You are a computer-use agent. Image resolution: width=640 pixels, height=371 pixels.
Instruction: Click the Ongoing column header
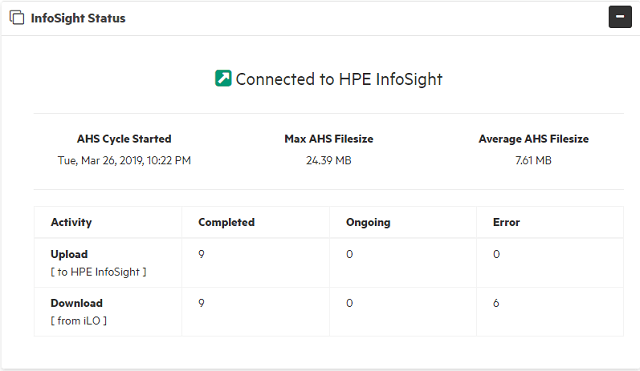coord(368,222)
